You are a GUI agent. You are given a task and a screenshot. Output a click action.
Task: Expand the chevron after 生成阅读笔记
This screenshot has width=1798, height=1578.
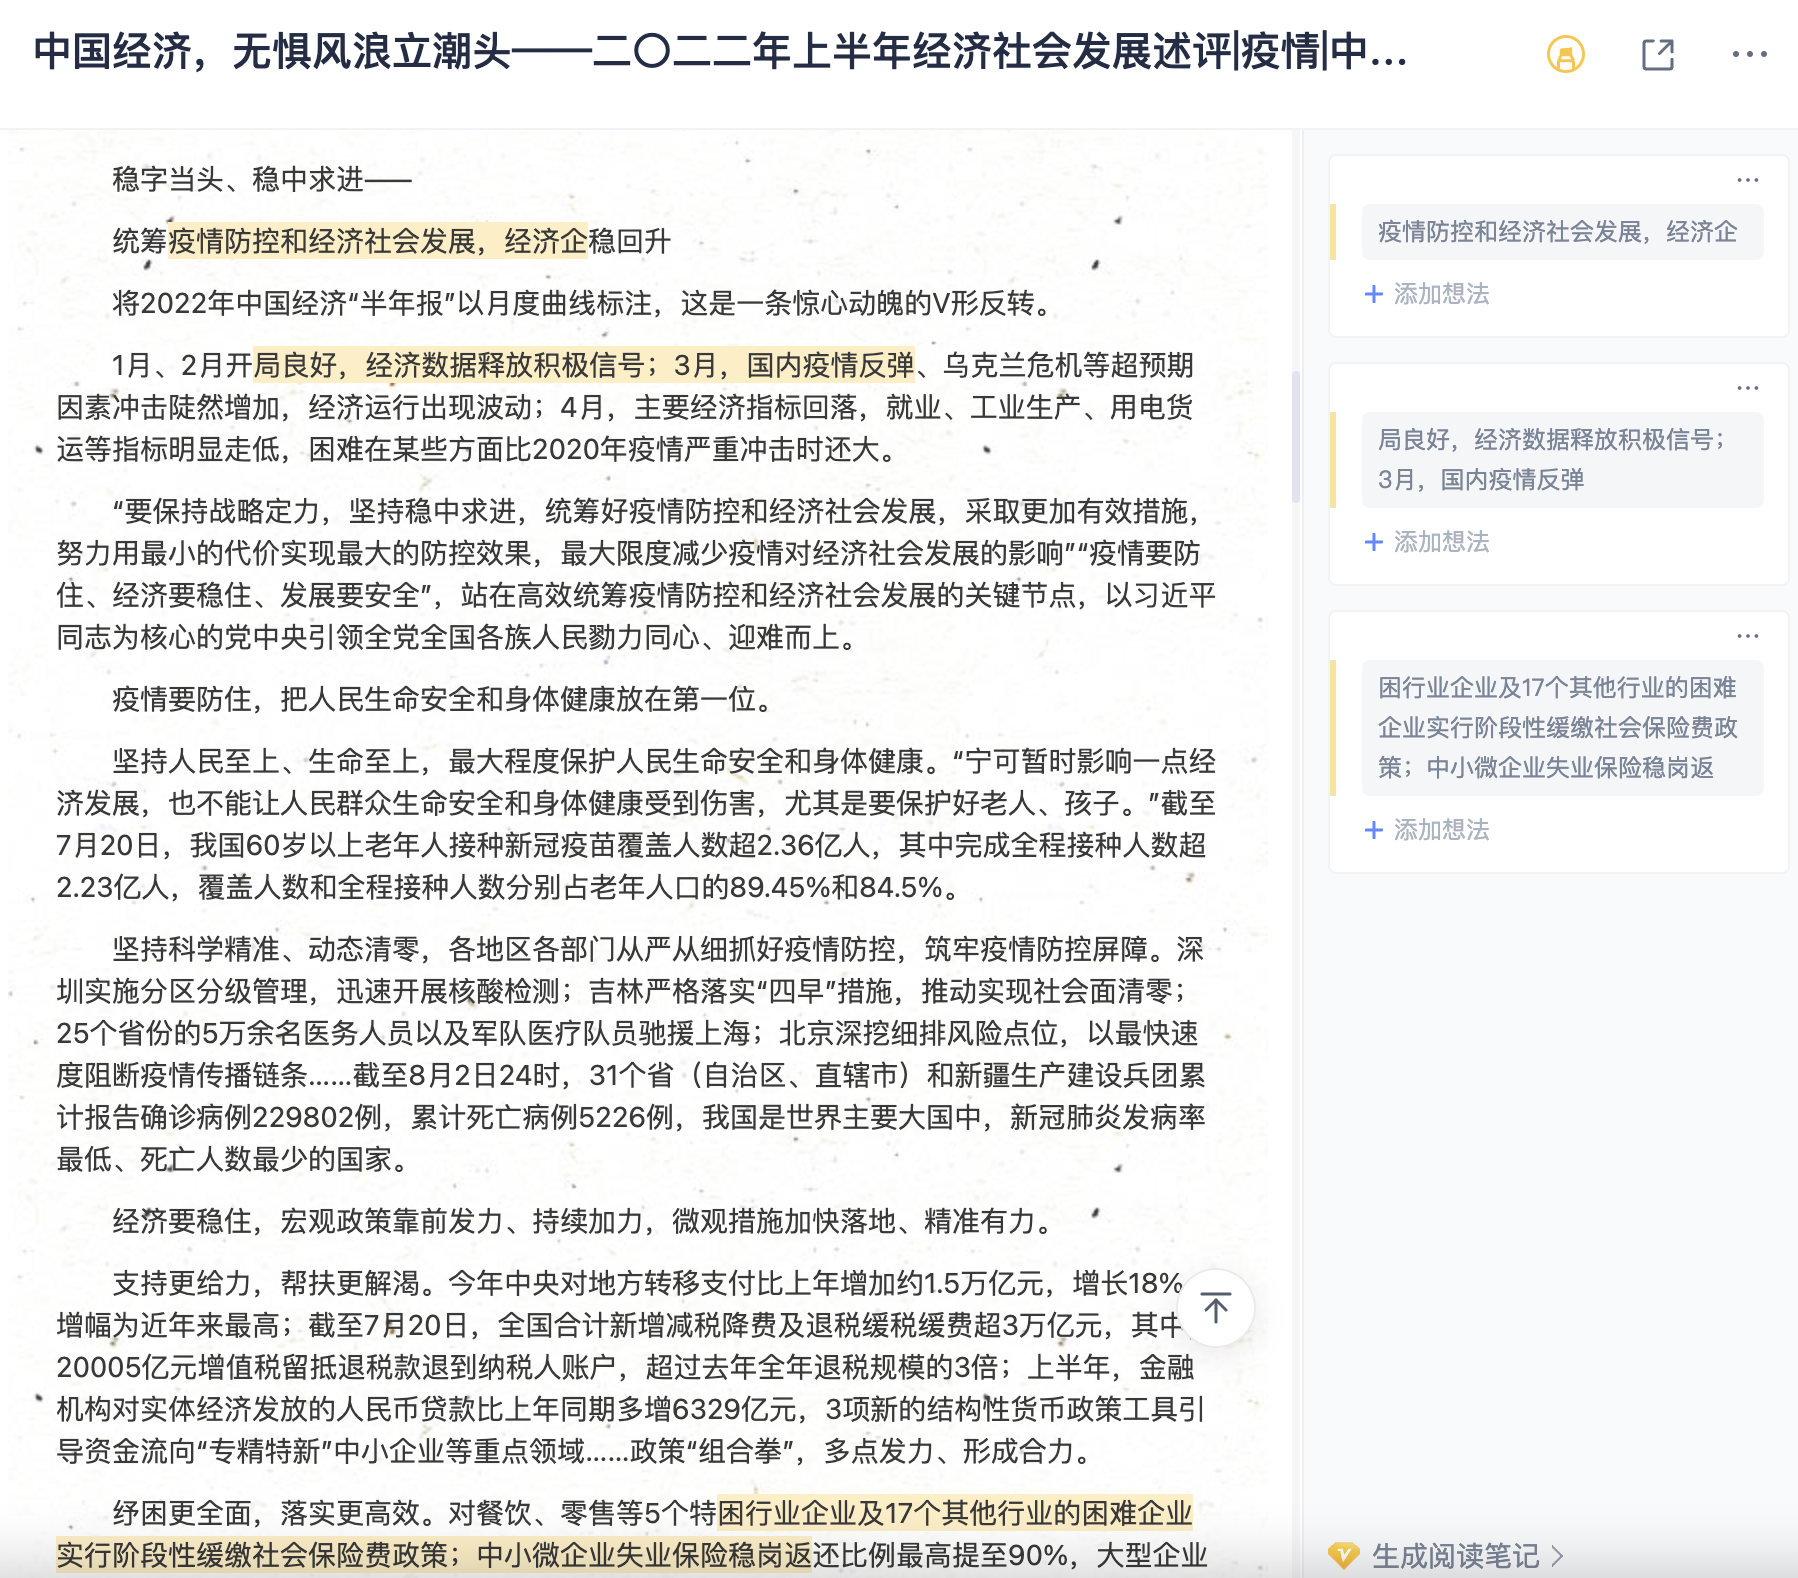pos(1556,1556)
